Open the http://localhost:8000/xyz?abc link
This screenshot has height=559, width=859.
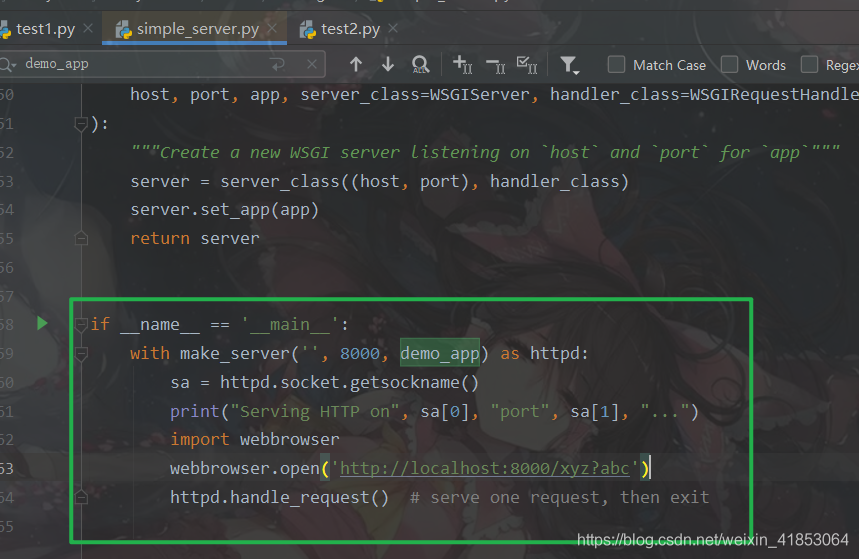pyautogui.click(x=485, y=469)
